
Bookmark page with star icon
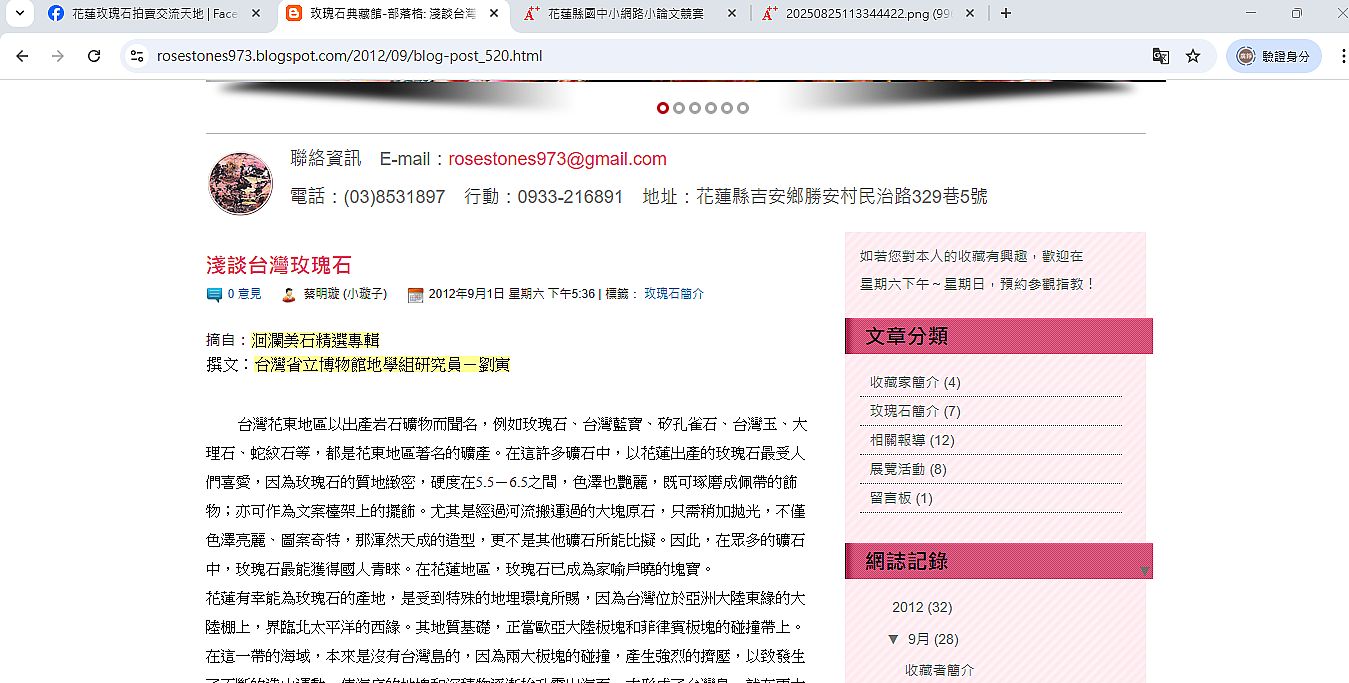click(1193, 56)
